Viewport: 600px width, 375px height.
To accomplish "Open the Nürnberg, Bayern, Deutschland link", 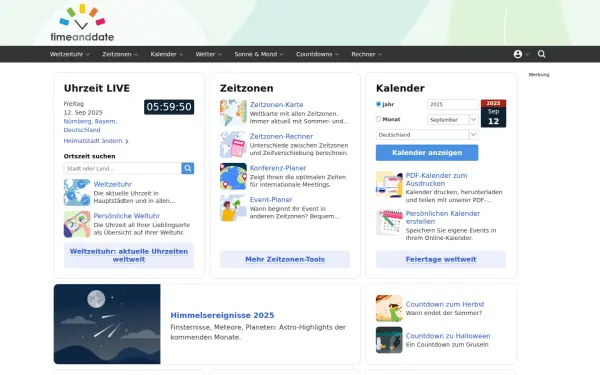I will point(90,126).
